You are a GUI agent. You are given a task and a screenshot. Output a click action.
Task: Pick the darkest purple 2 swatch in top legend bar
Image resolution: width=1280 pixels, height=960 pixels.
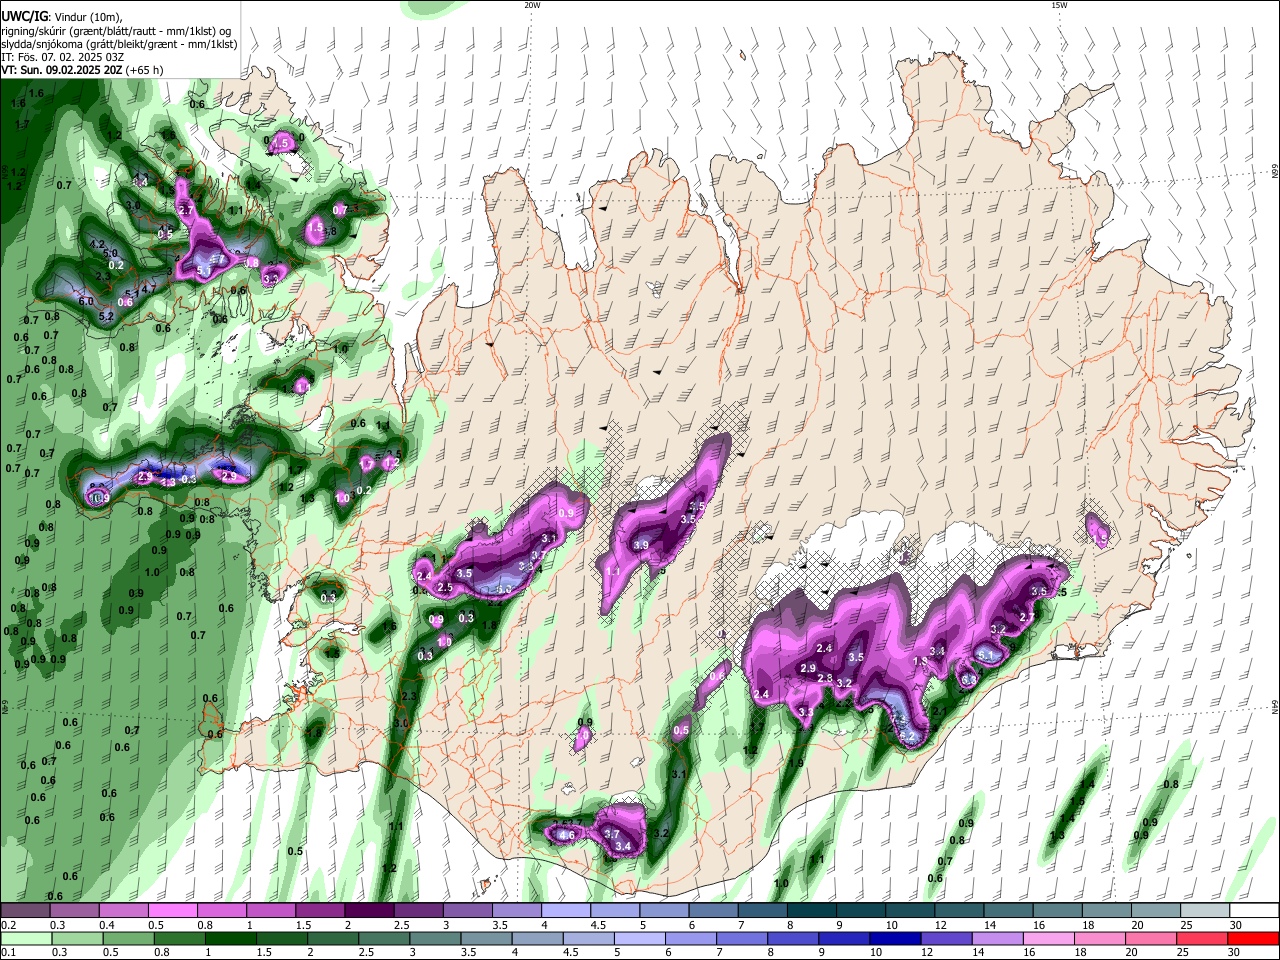pyautogui.click(x=368, y=911)
